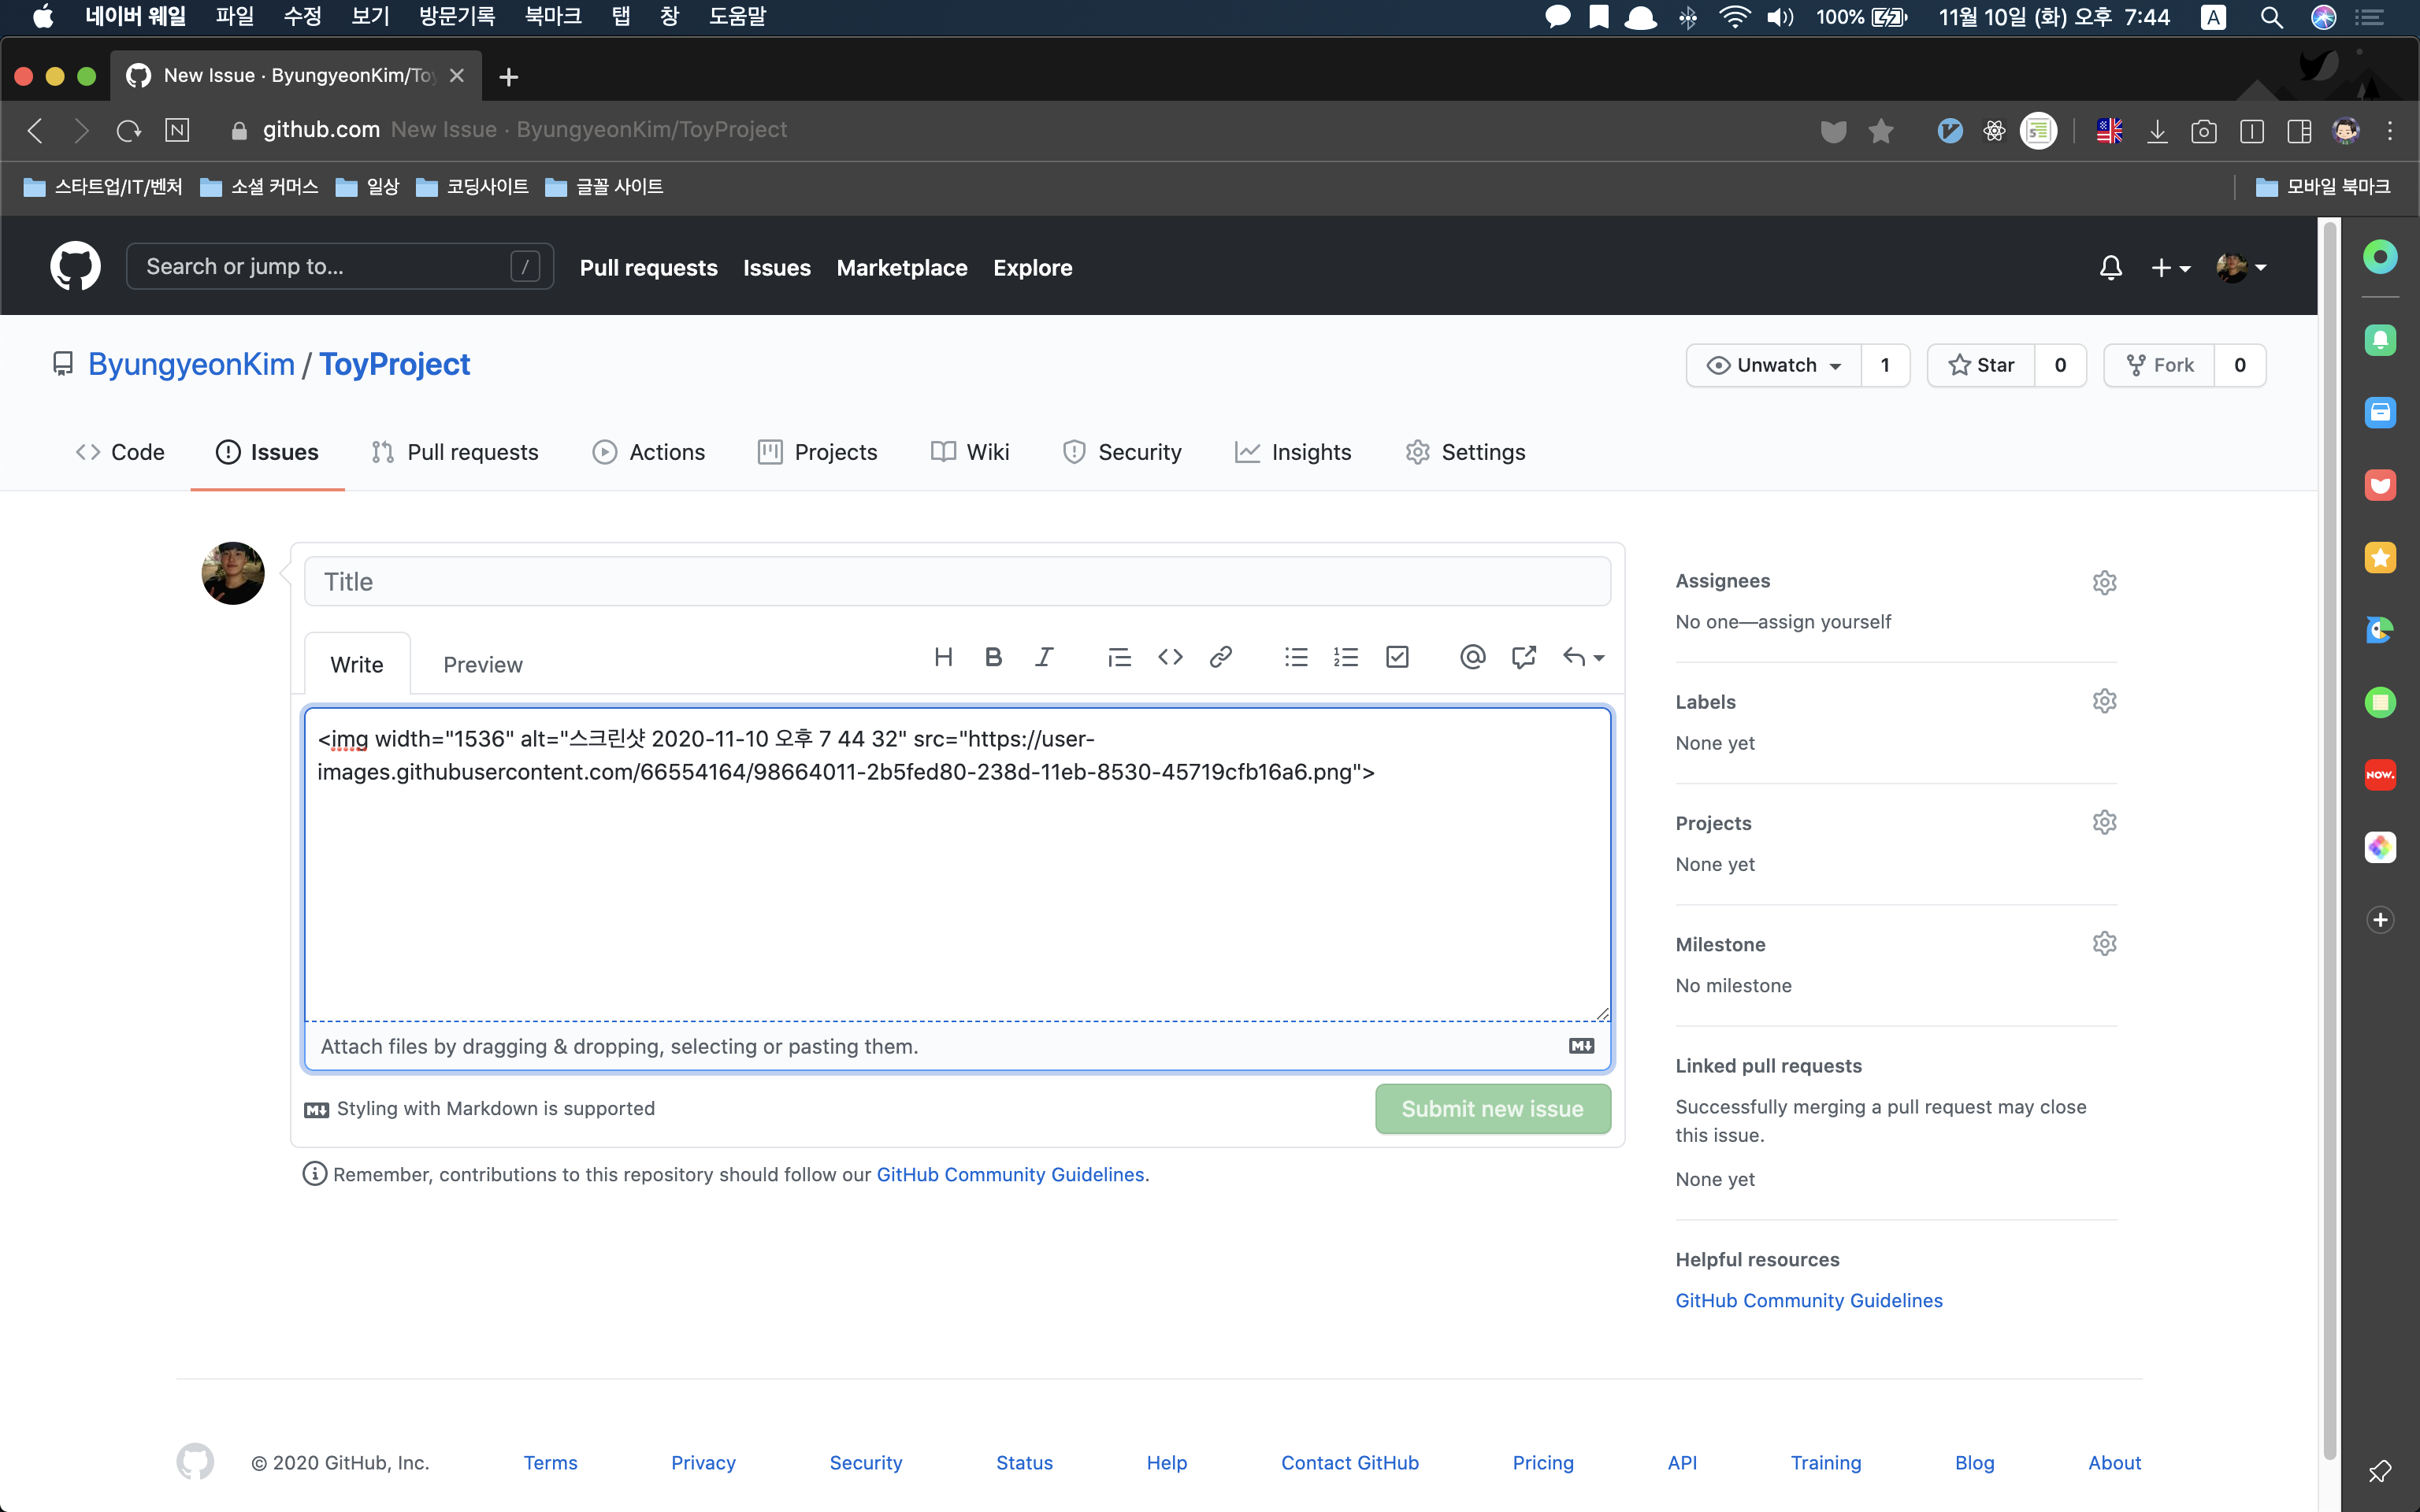Click the issue Title input field

[957, 582]
